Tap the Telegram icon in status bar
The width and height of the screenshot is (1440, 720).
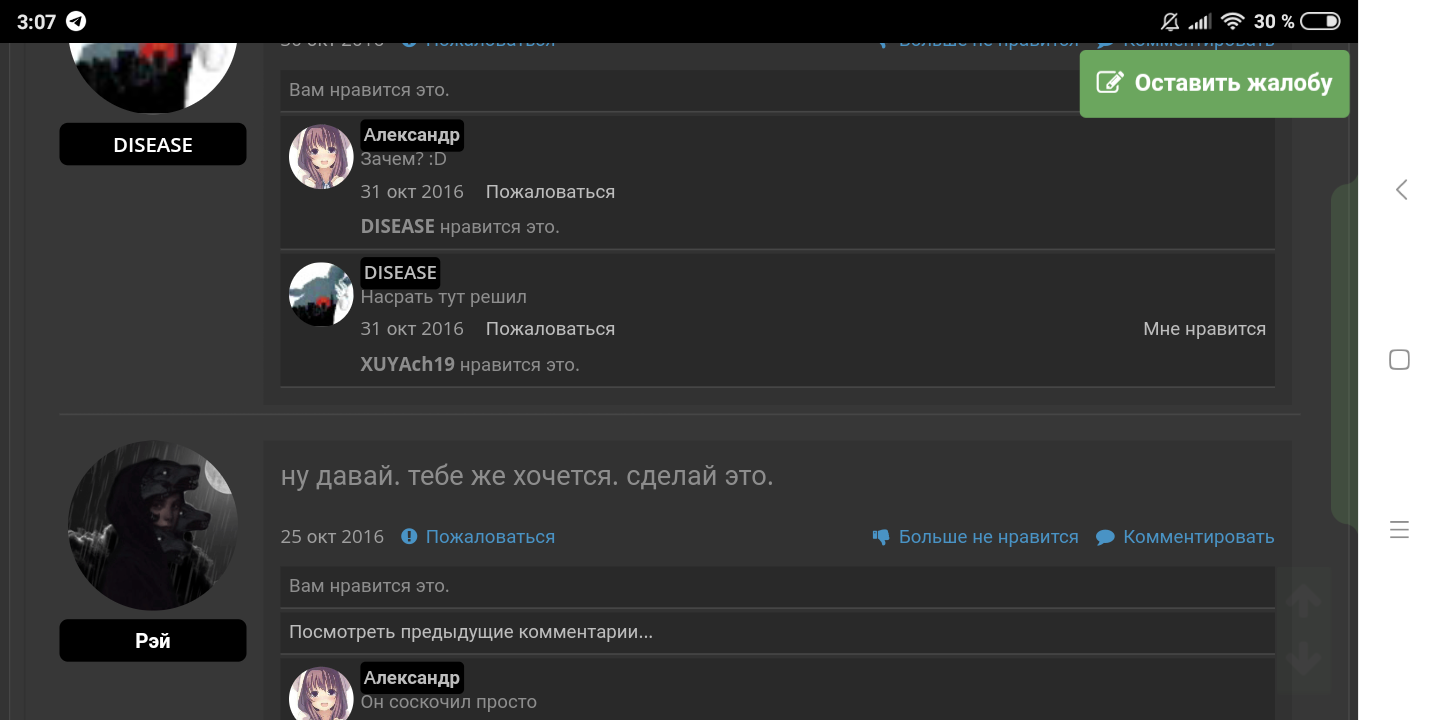coord(76,21)
